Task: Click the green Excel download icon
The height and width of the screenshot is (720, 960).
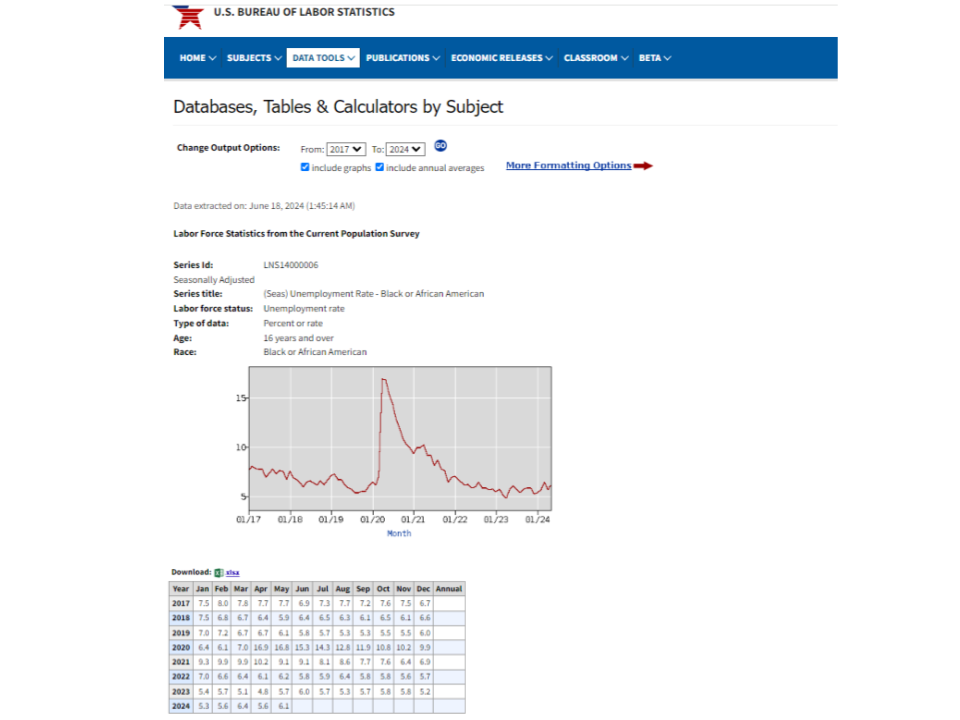Action: [218, 572]
